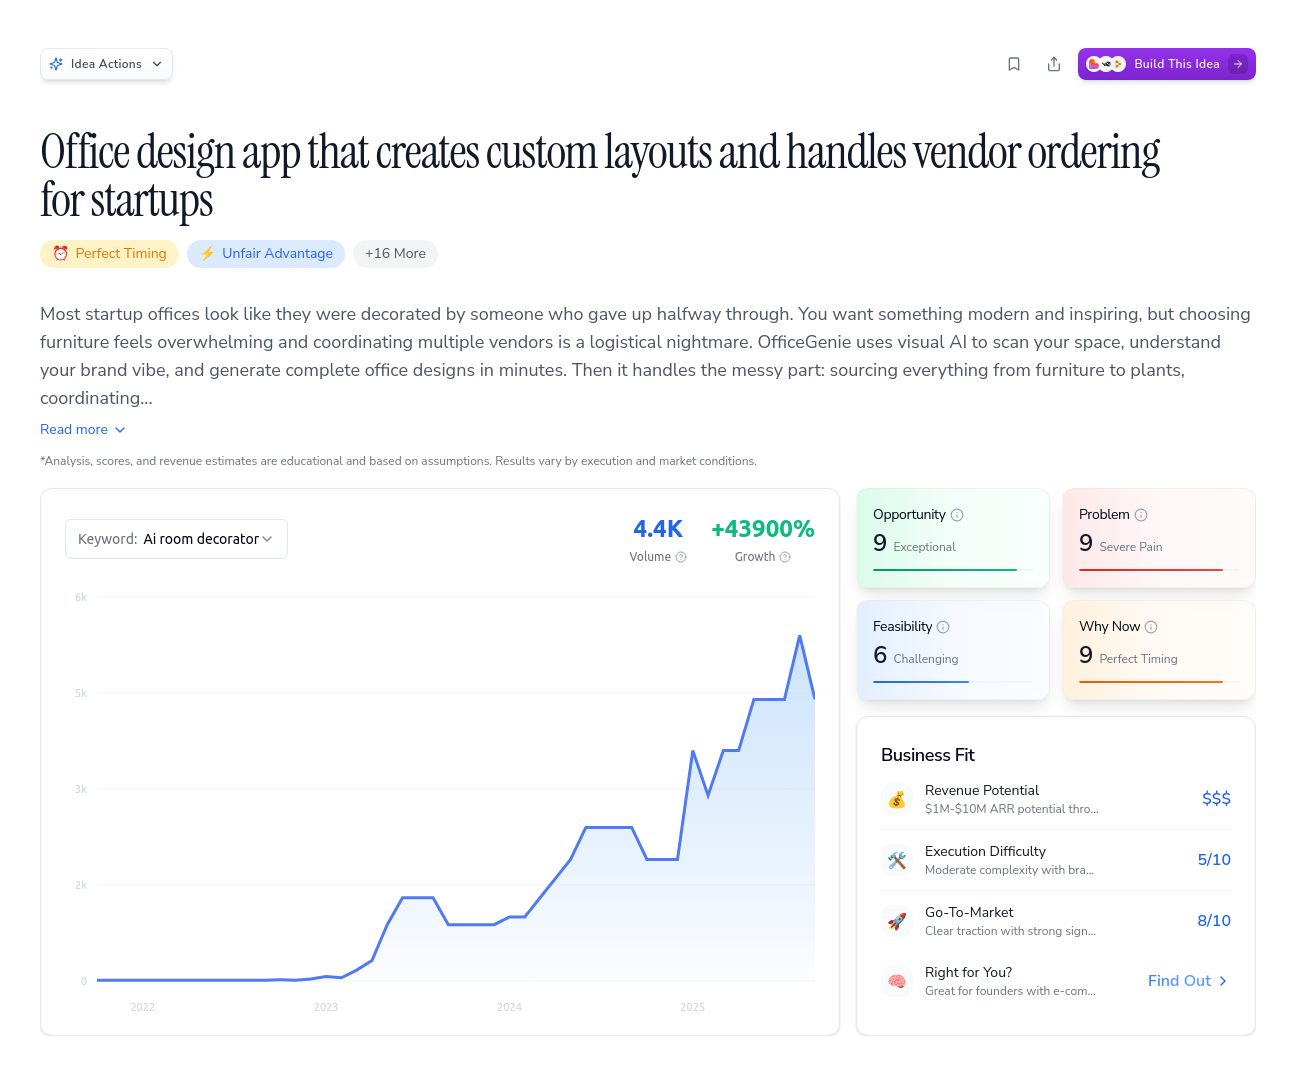The height and width of the screenshot is (1076, 1296).
Task: Click the brain icon next to Right for You?
Action: click(x=897, y=981)
